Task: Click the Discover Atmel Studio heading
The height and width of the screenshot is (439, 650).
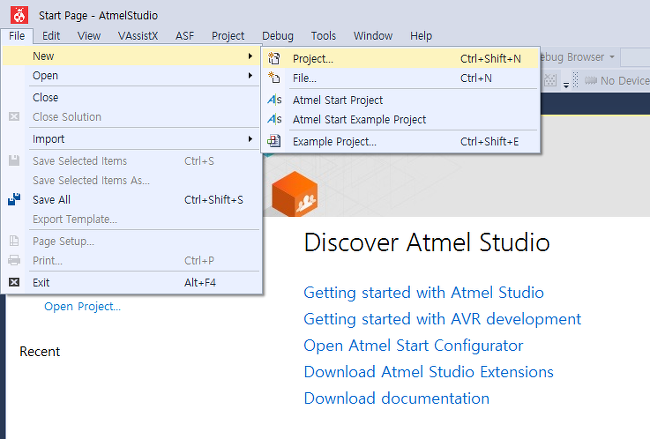Action: pos(427,243)
